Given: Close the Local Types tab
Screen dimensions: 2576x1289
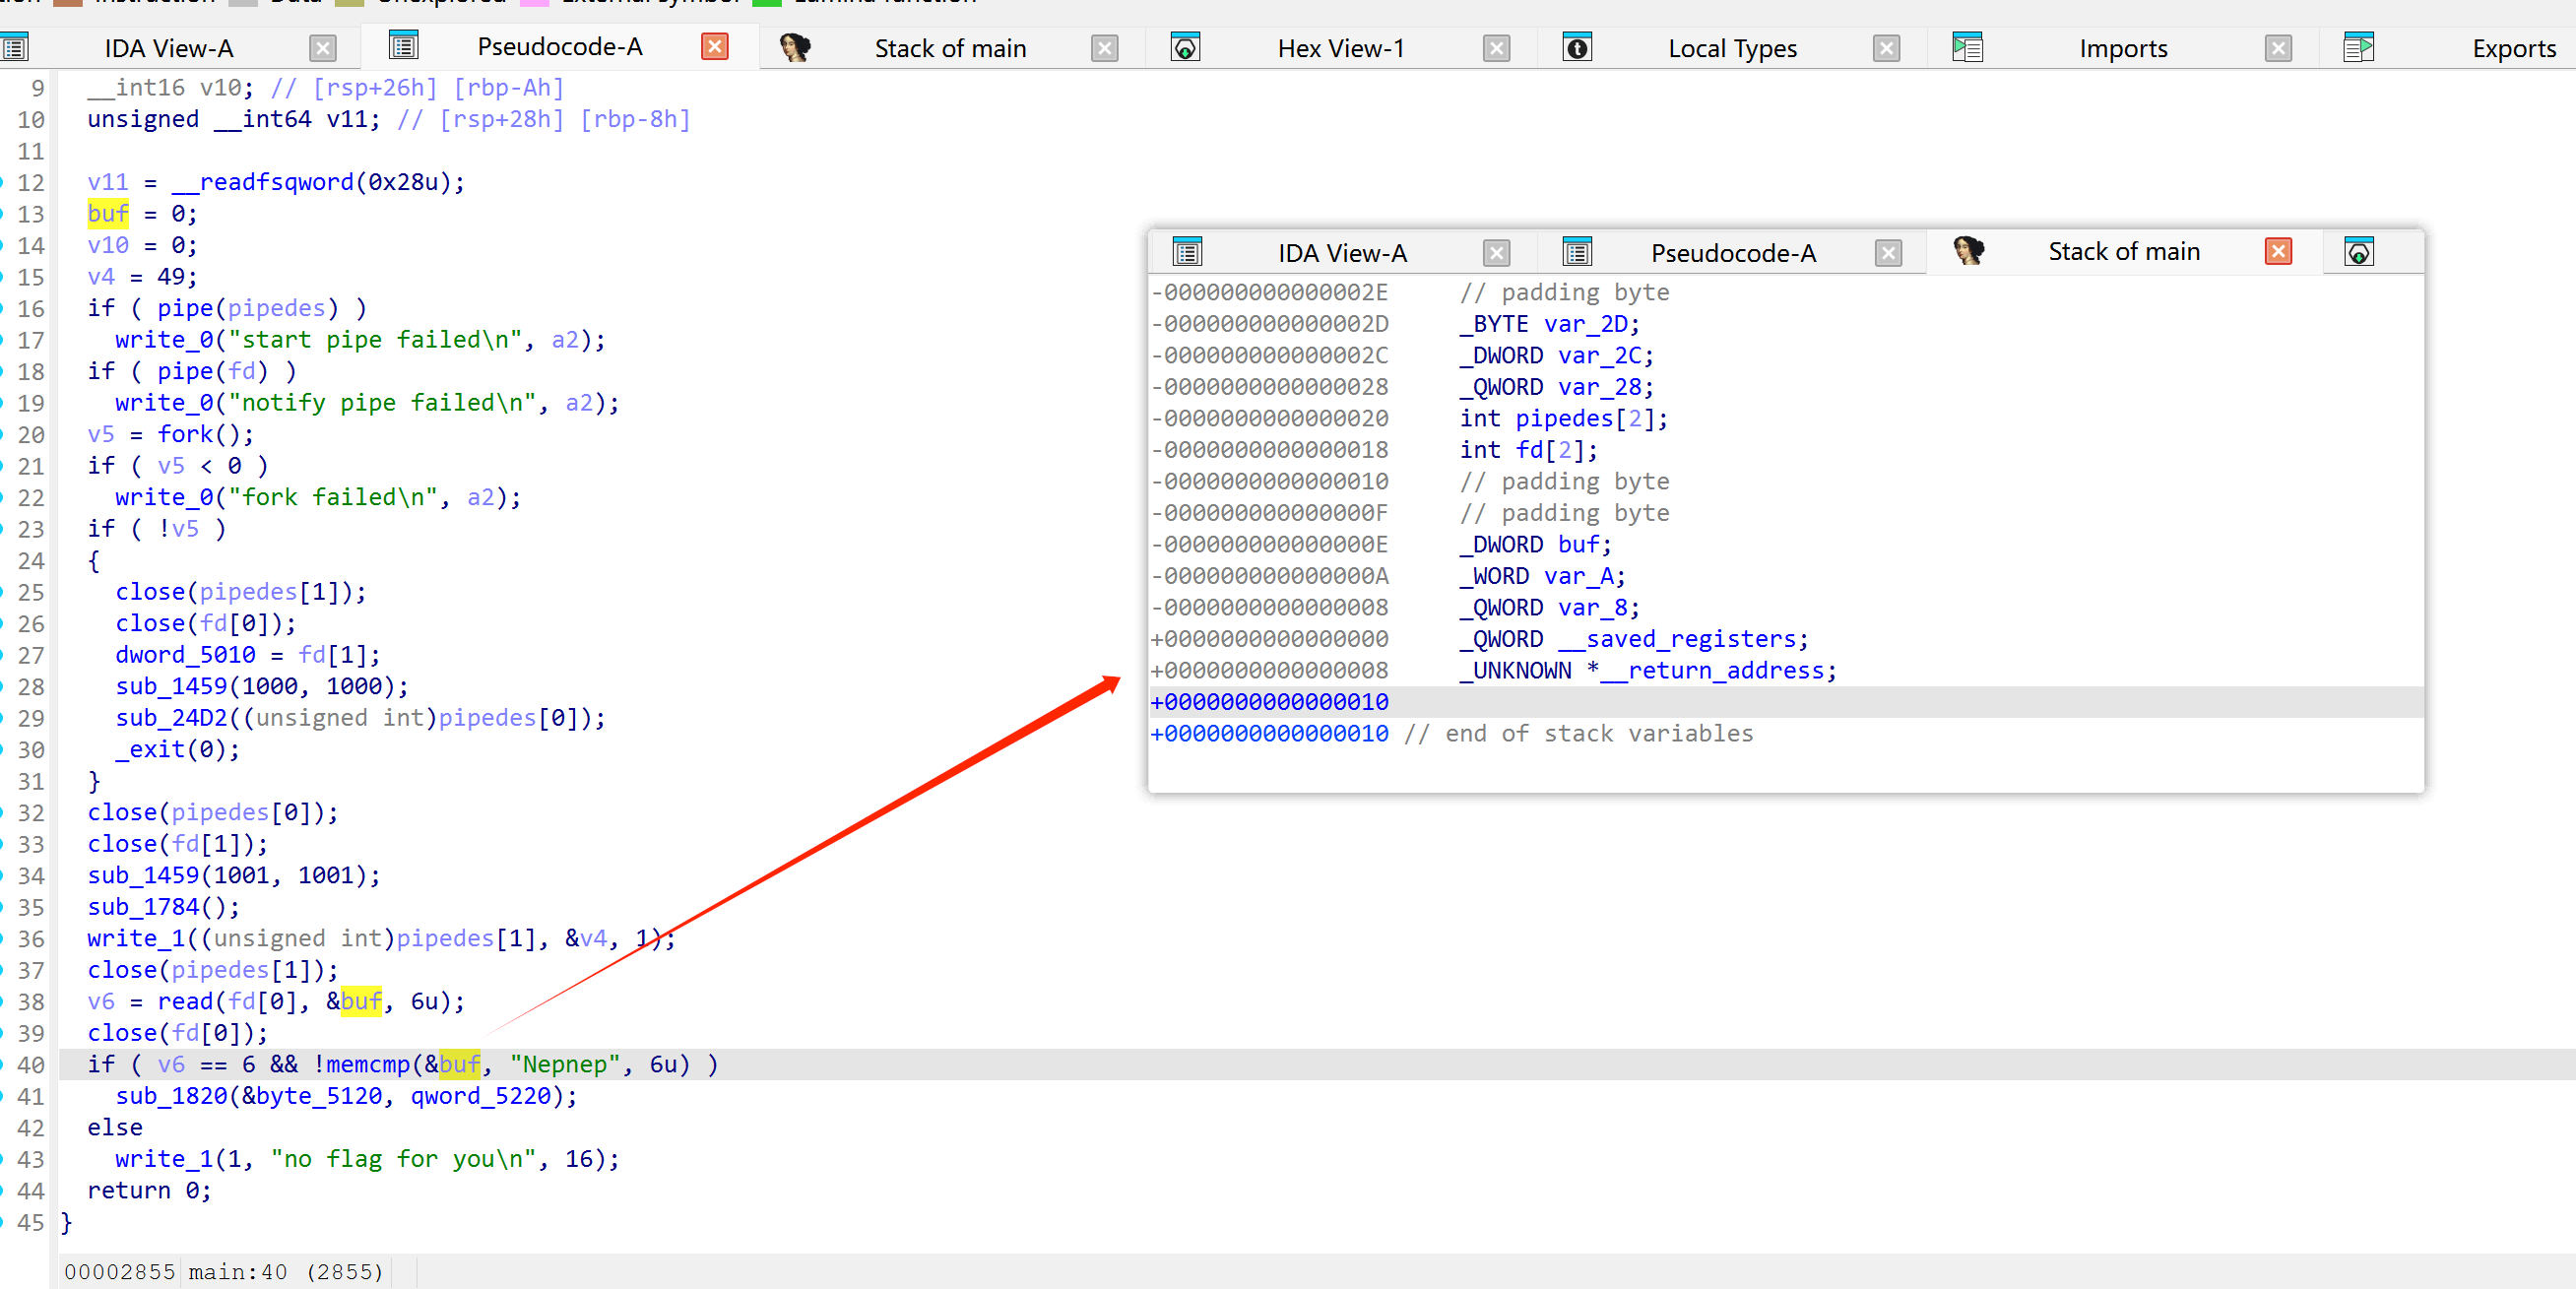Looking at the screenshot, I should point(1886,48).
